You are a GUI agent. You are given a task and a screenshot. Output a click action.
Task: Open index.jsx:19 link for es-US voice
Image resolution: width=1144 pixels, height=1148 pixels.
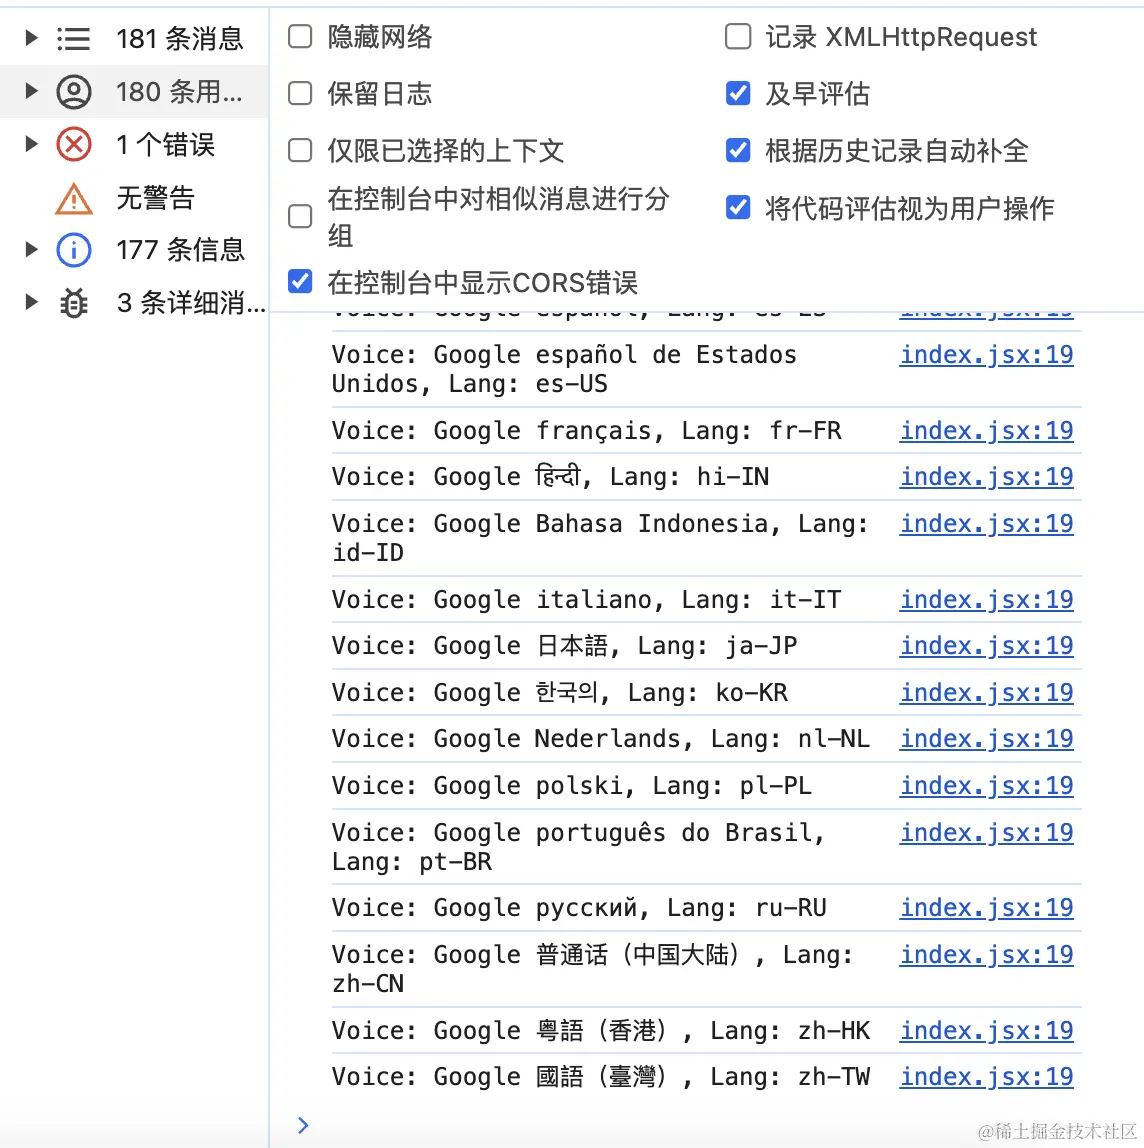point(987,355)
